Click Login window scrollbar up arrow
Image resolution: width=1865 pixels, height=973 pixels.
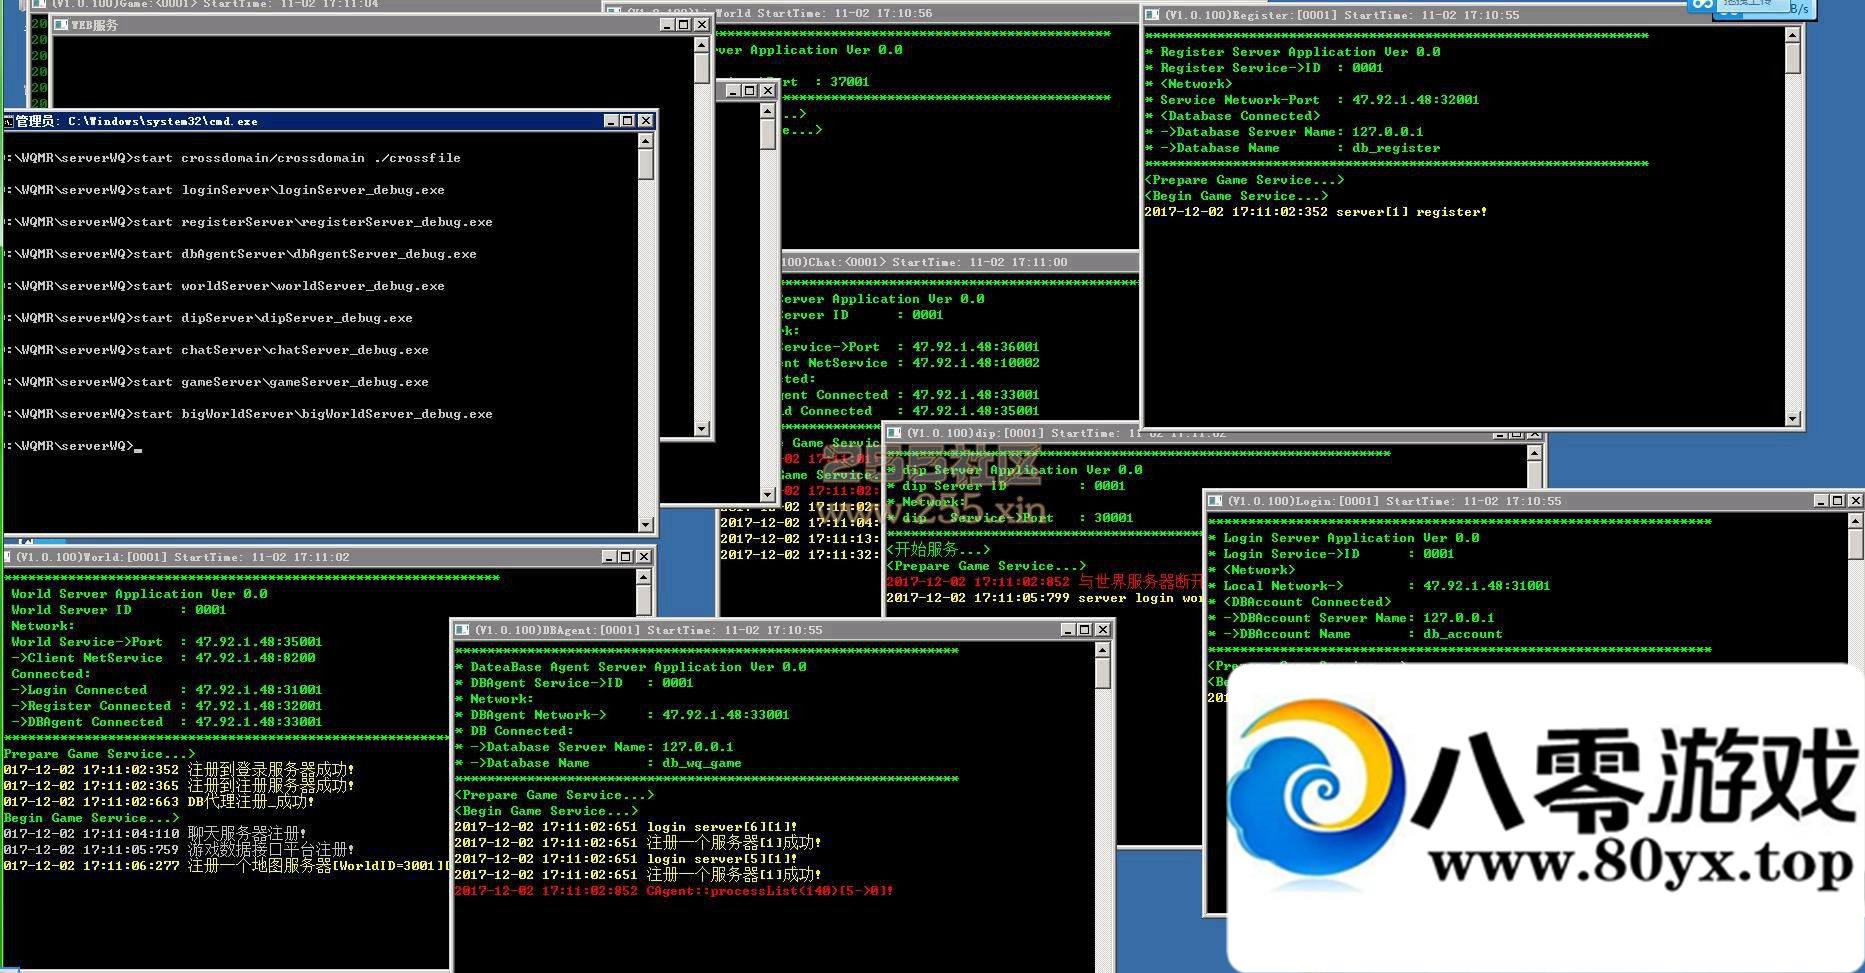[x=1855, y=521]
